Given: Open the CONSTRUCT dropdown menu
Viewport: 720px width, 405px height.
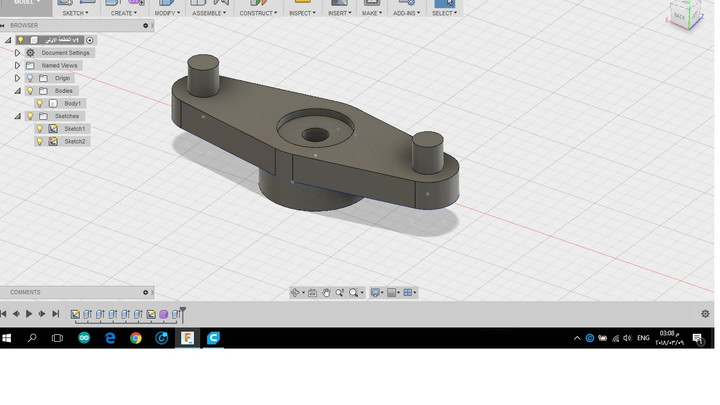Looking at the screenshot, I should pos(258,13).
